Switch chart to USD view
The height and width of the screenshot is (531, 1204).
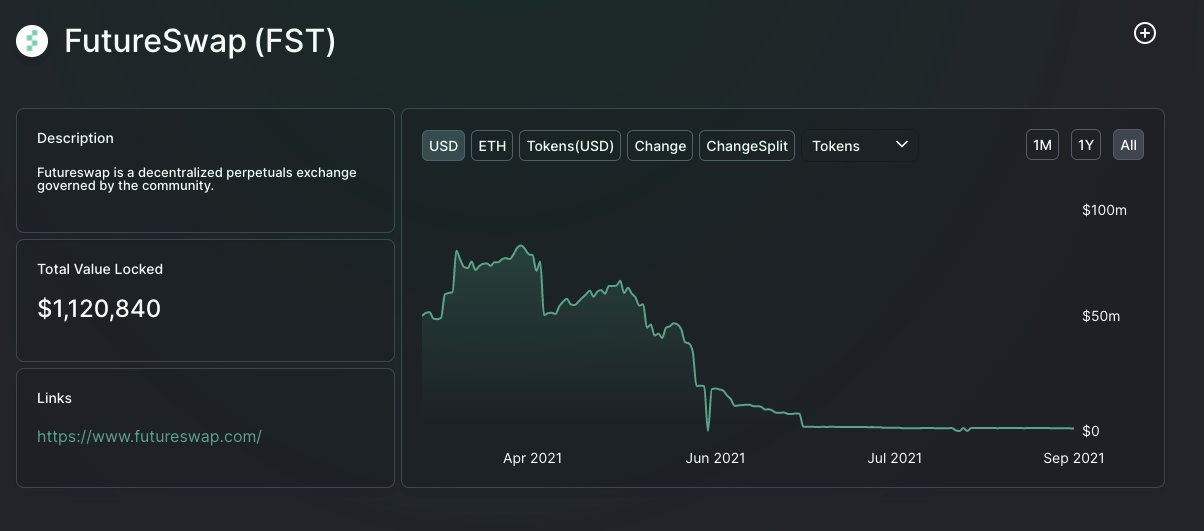(x=443, y=145)
